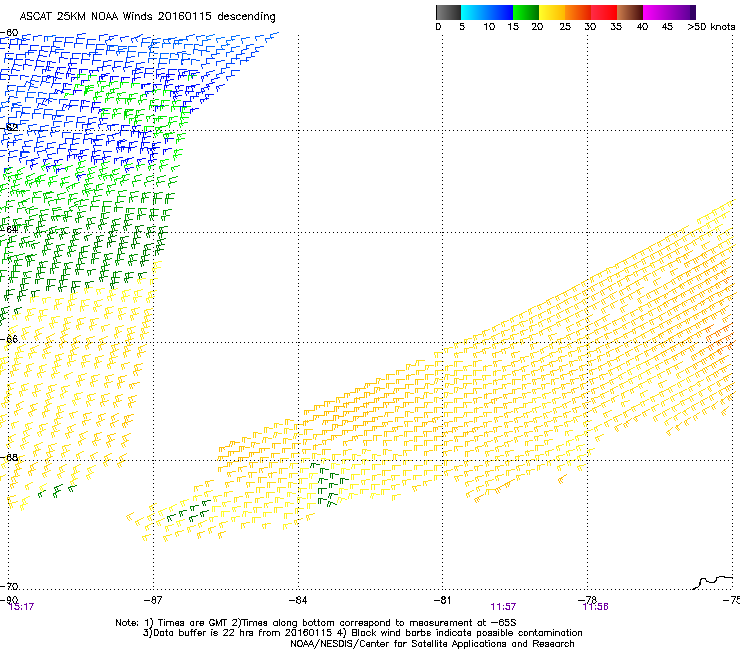The width and height of the screenshot is (740, 650).
Task: Click the legend tick label 40
Action: tap(642, 27)
